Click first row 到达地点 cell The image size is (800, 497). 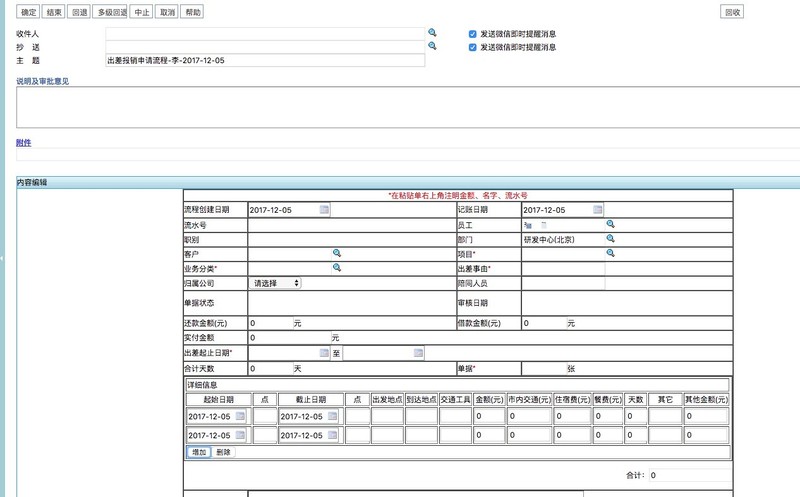tap(421, 416)
